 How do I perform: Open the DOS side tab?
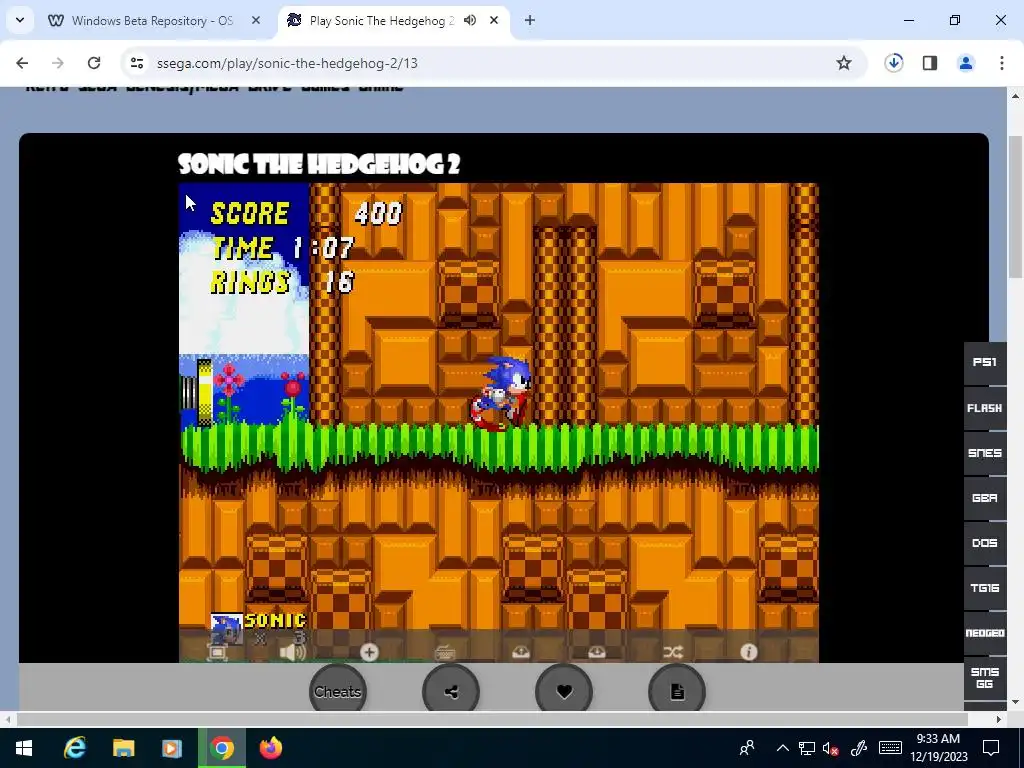click(x=985, y=543)
